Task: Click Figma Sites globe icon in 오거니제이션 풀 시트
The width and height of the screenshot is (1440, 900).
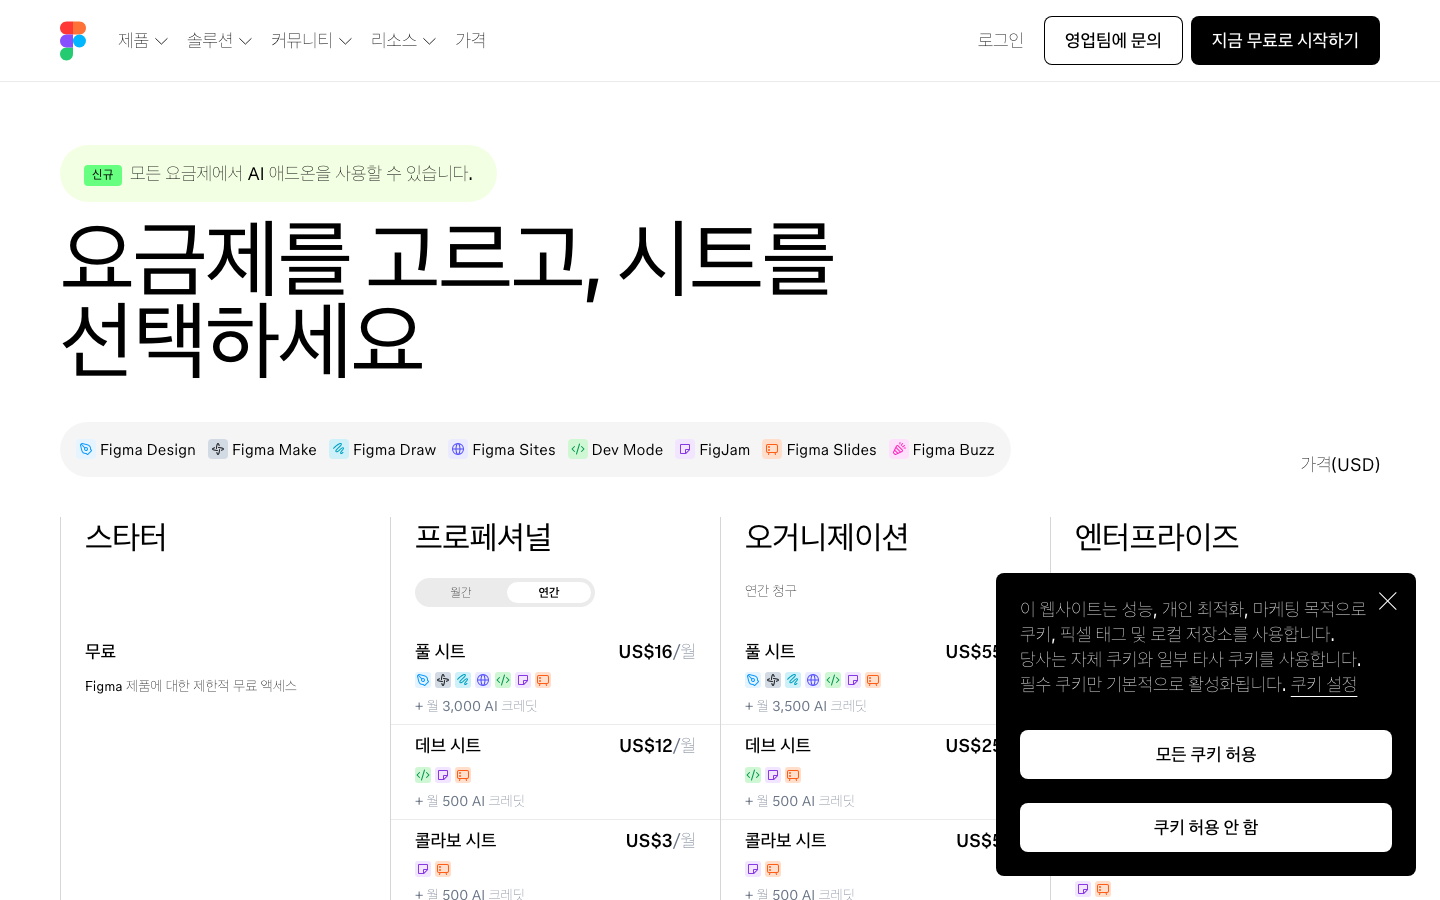Action: (813, 680)
